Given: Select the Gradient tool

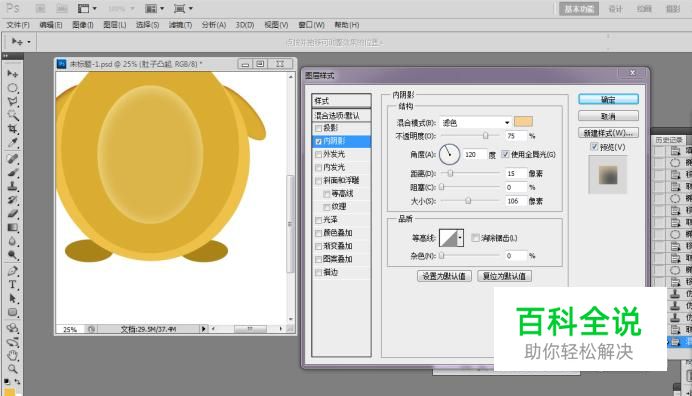Looking at the screenshot, I should tap(12, 228).
